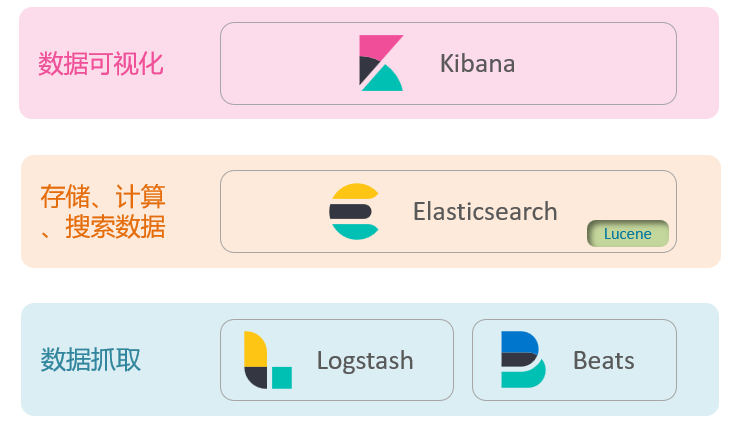Click the Kibana logo icon
731x422 pixels.
point(381,63)
